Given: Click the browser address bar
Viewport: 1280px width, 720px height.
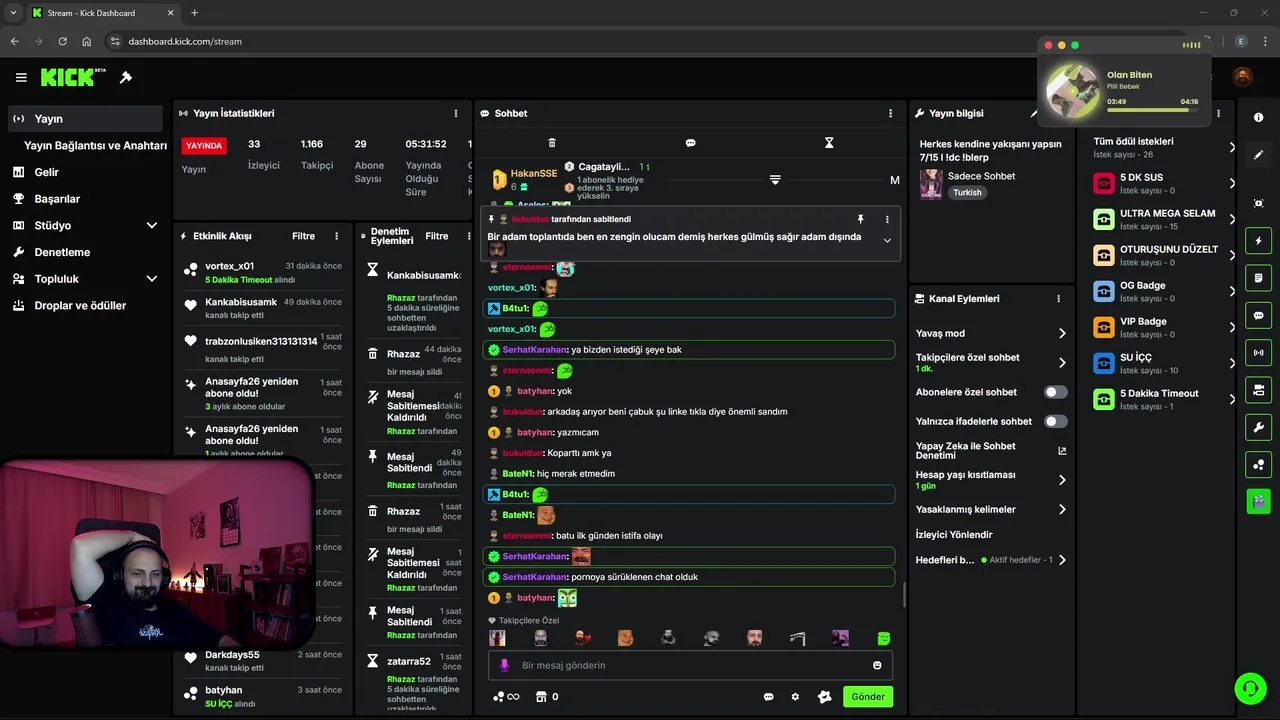Looking at the screenshot, I should click(640, 41).
